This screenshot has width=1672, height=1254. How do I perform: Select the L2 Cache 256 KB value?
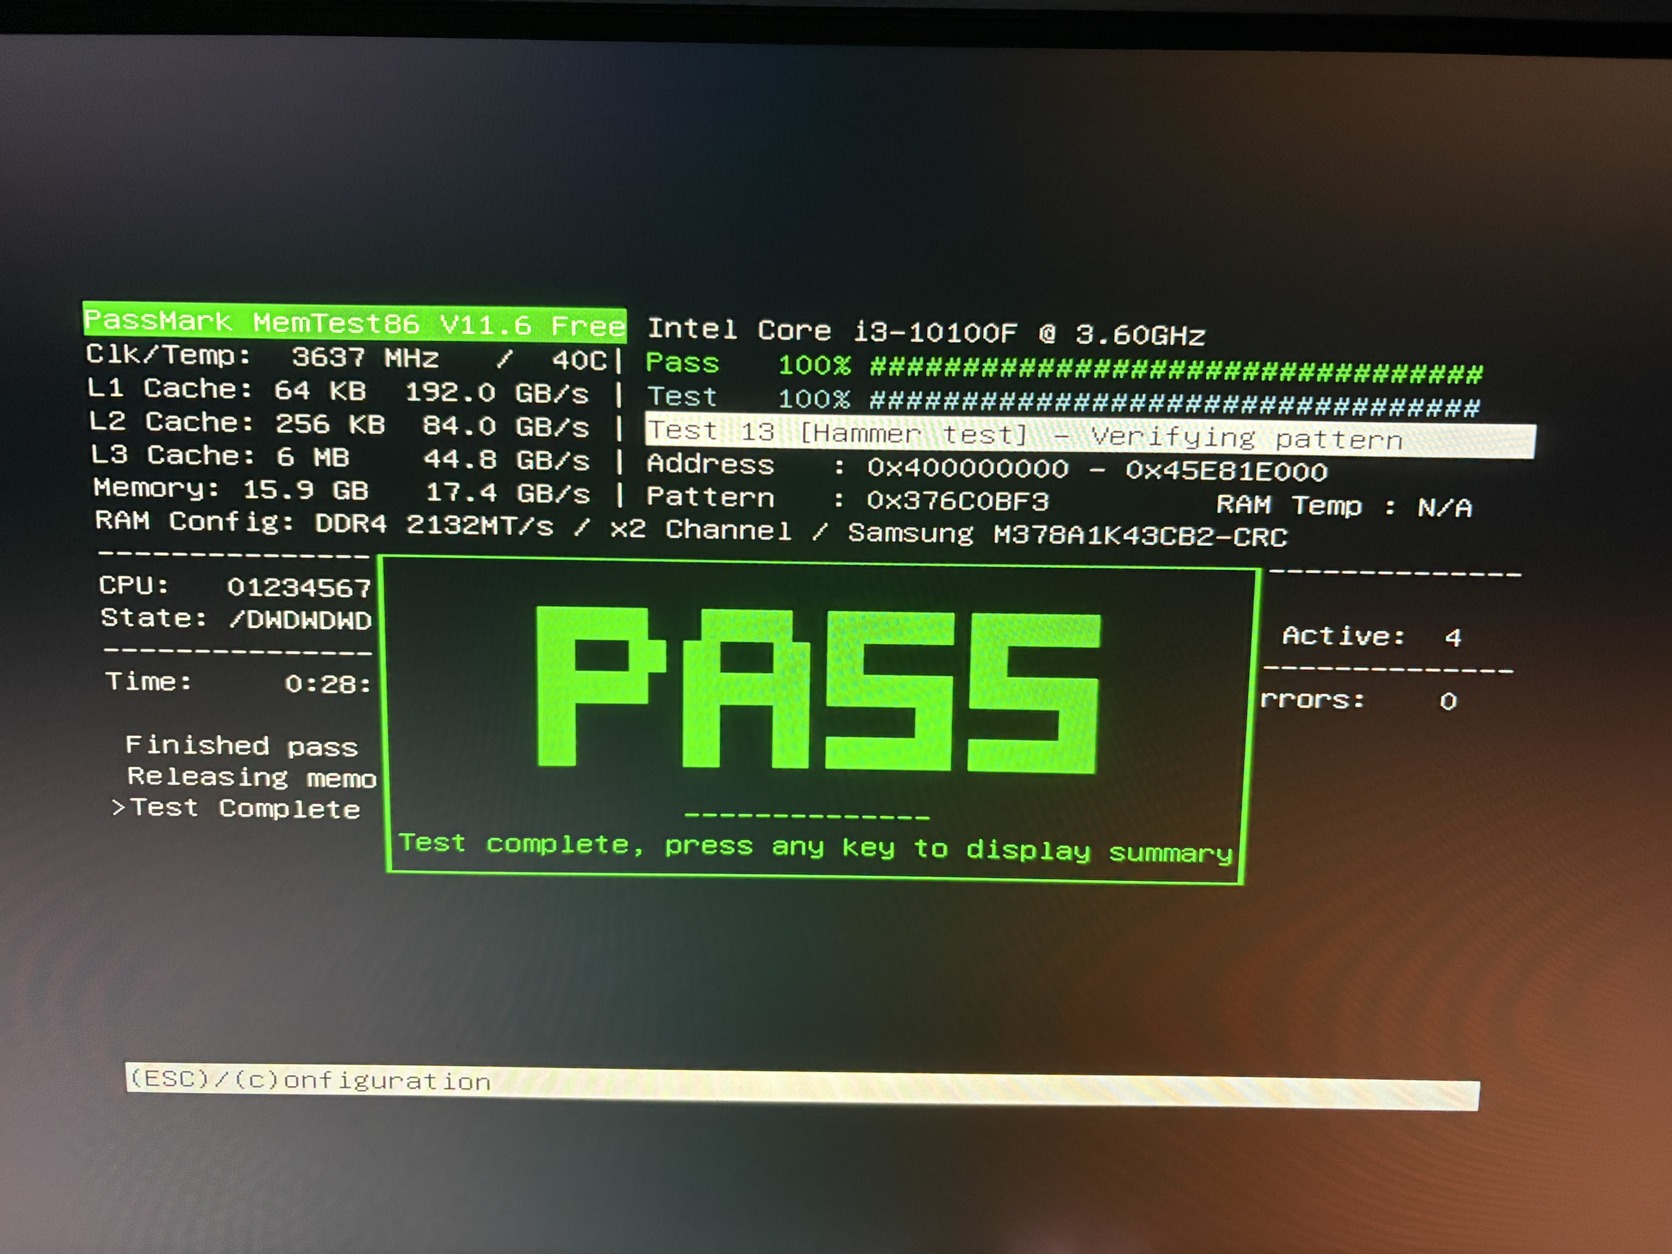(330, 424)
